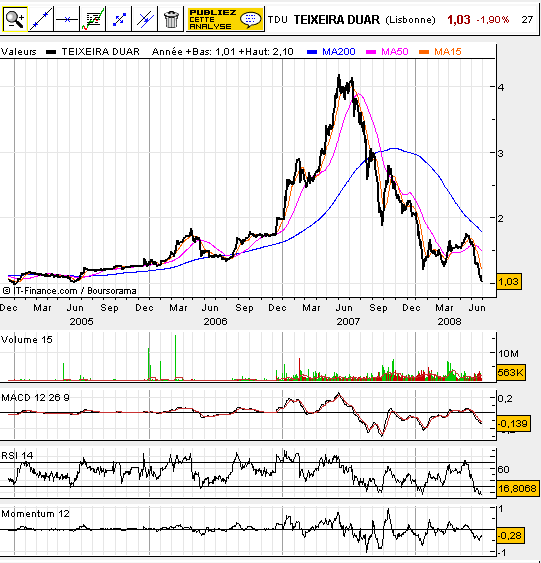Click the (Lisbonne) exchange label
The image size is (541, 563).
click(410, 20)
